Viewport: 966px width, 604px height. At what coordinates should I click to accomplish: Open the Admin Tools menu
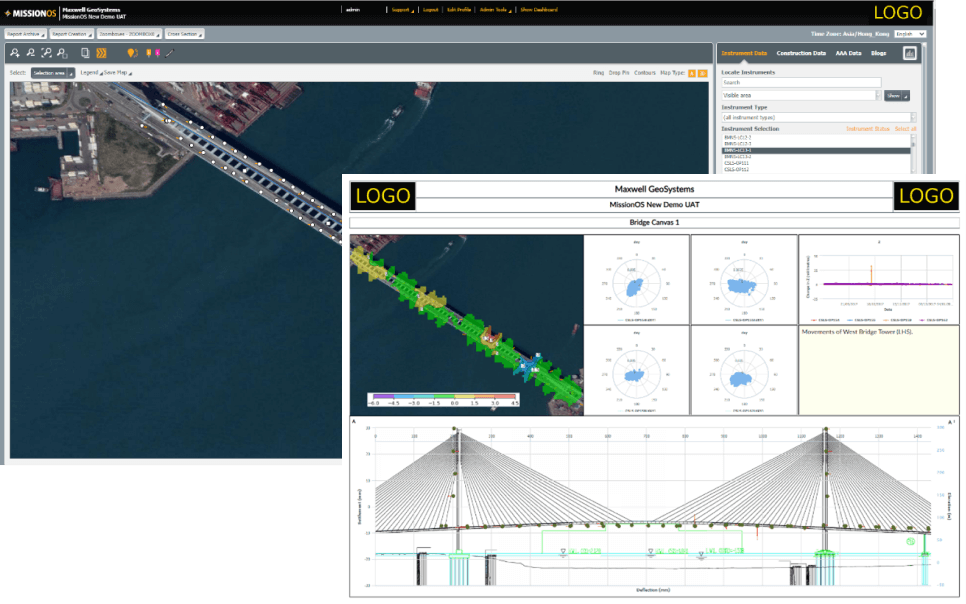pyautogui.click(x=495, y=10)
